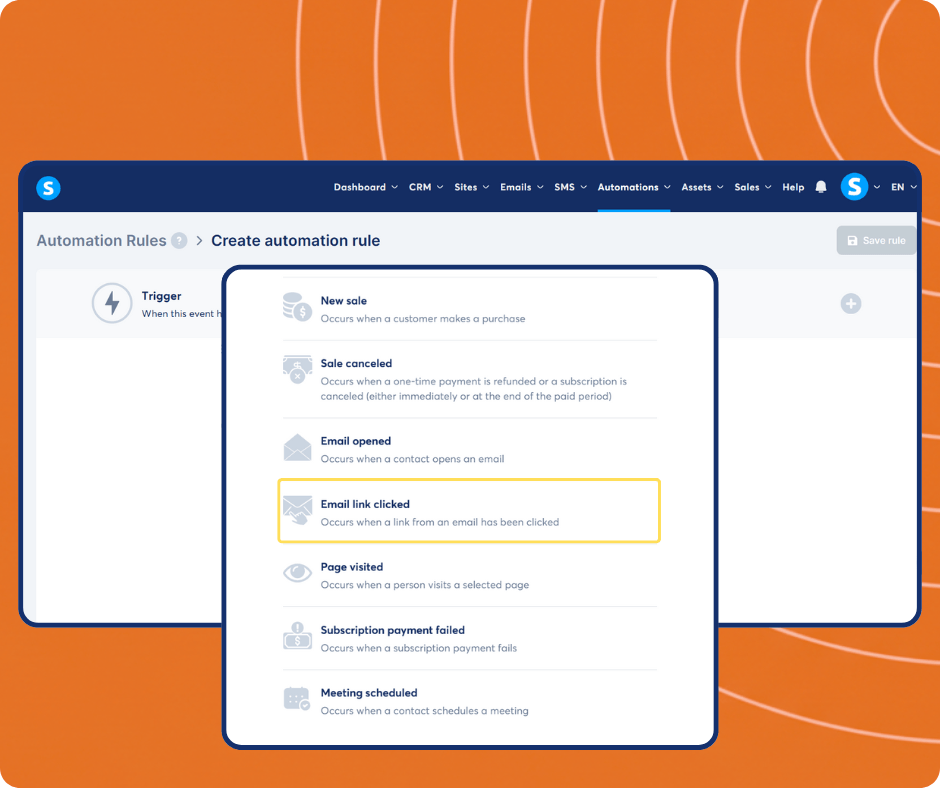
Task: Select the Email opened trigger title
Action: click(355, 441)
